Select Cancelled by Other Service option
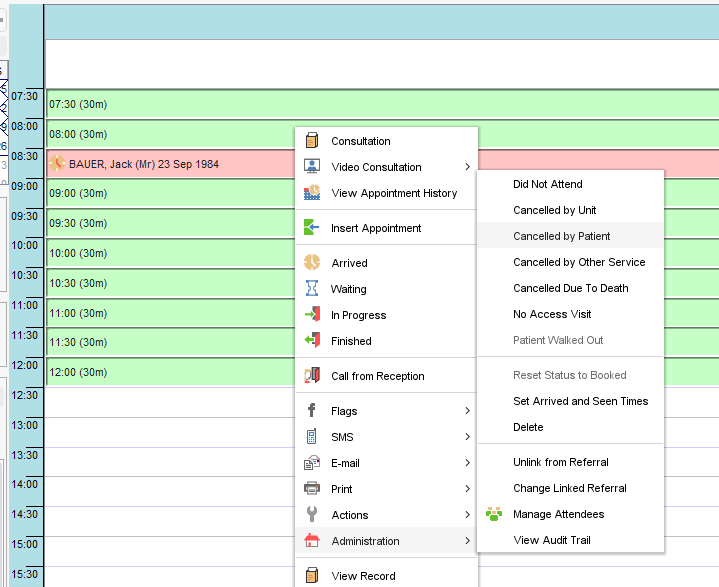The height and width of the screenshot is (587, 719). (570, 262)
